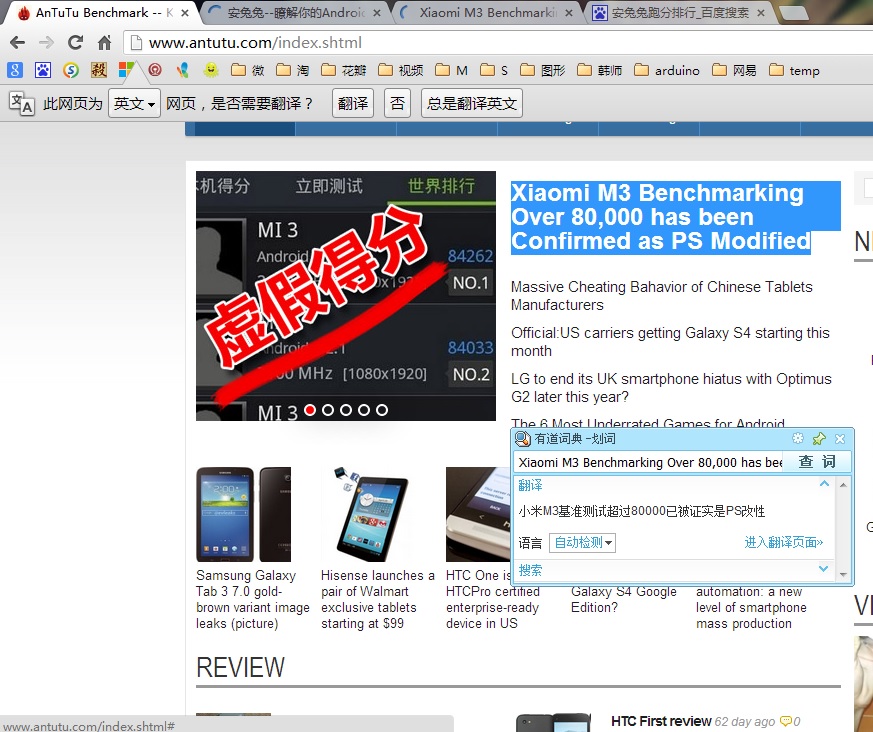Expand the 搜索 section in Youdao popup
The height and width of the screenshot is (732, 873).
pos(824,569)
